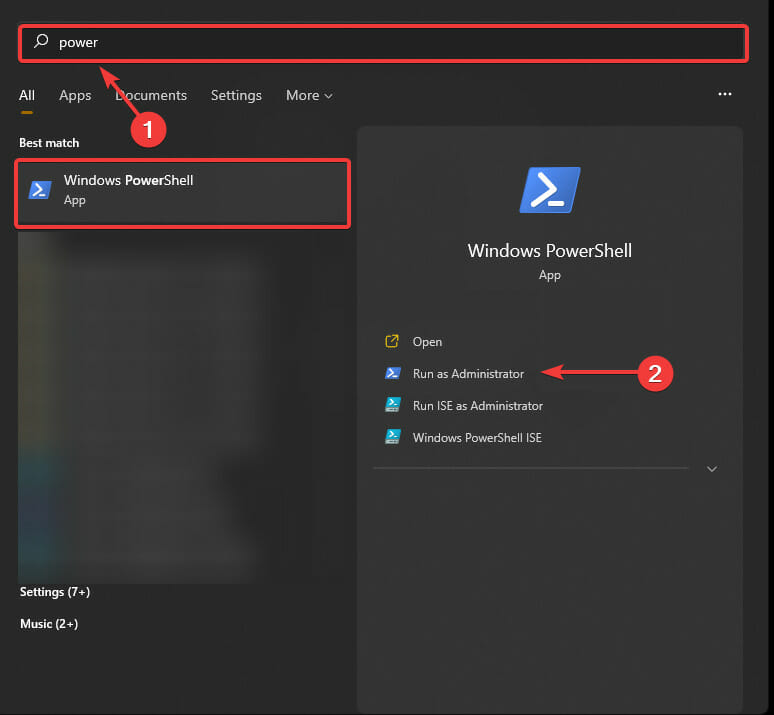This screenshot has width=774, height=715.
Task: Choose Run ISE as Administrator
Action: coord(478,406)
